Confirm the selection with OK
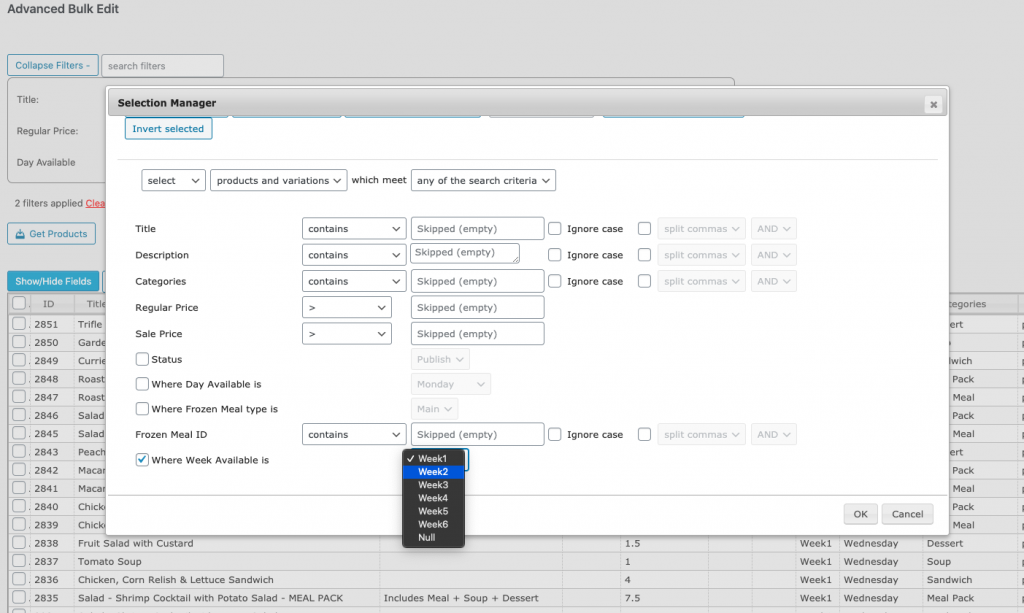 pyautogui.click(x=860, y=514)
